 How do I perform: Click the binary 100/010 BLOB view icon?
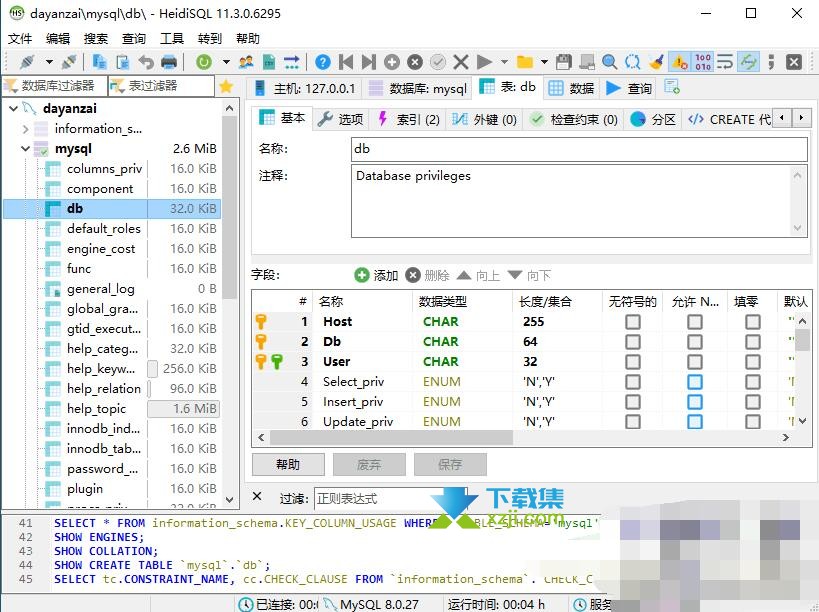[x=703, y=62]
